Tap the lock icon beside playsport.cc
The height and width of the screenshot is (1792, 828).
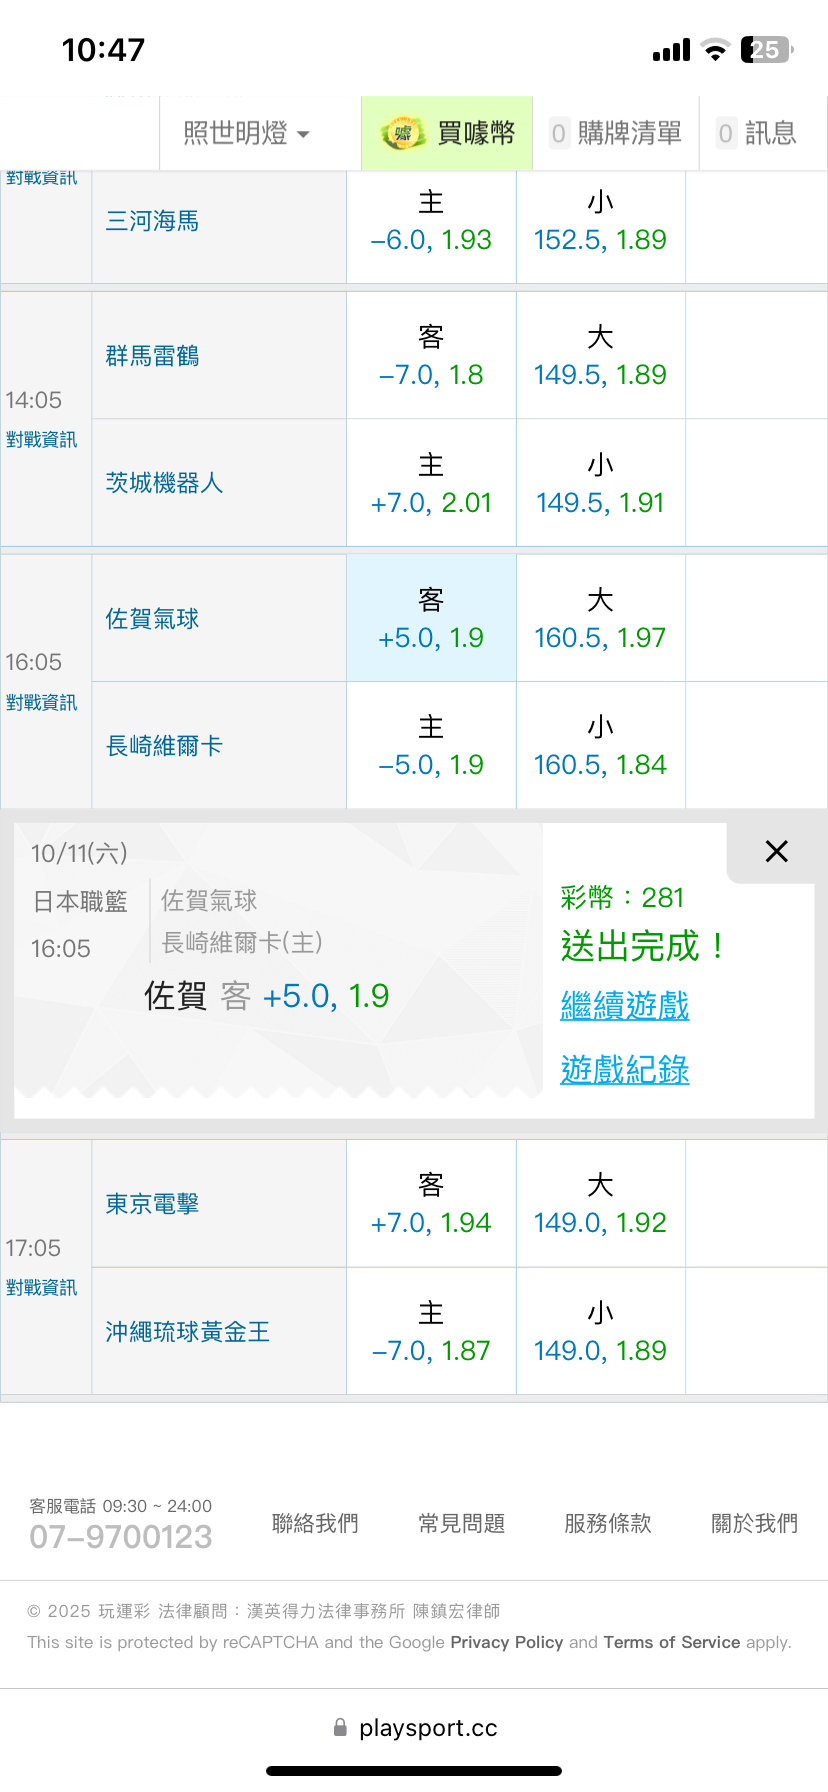click(340, 1727)
